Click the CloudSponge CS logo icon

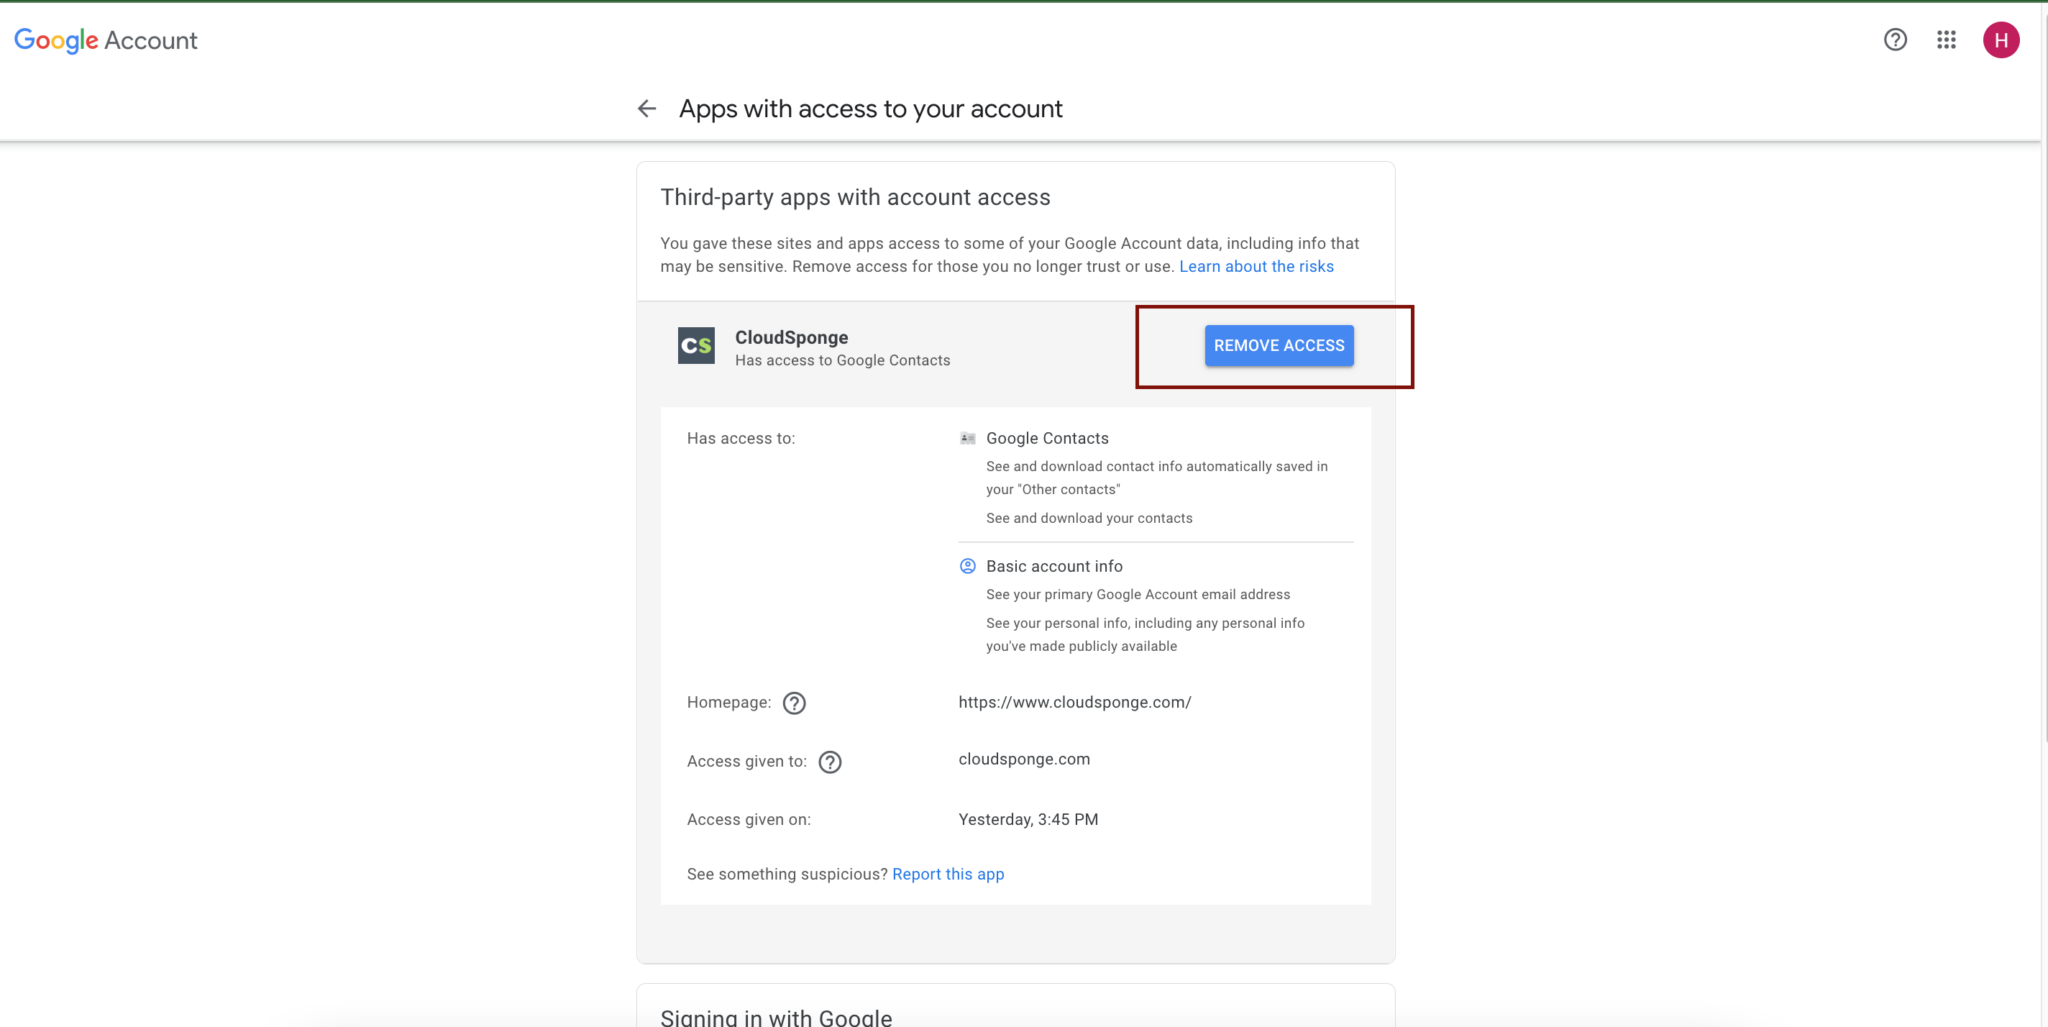click(696, 346)
